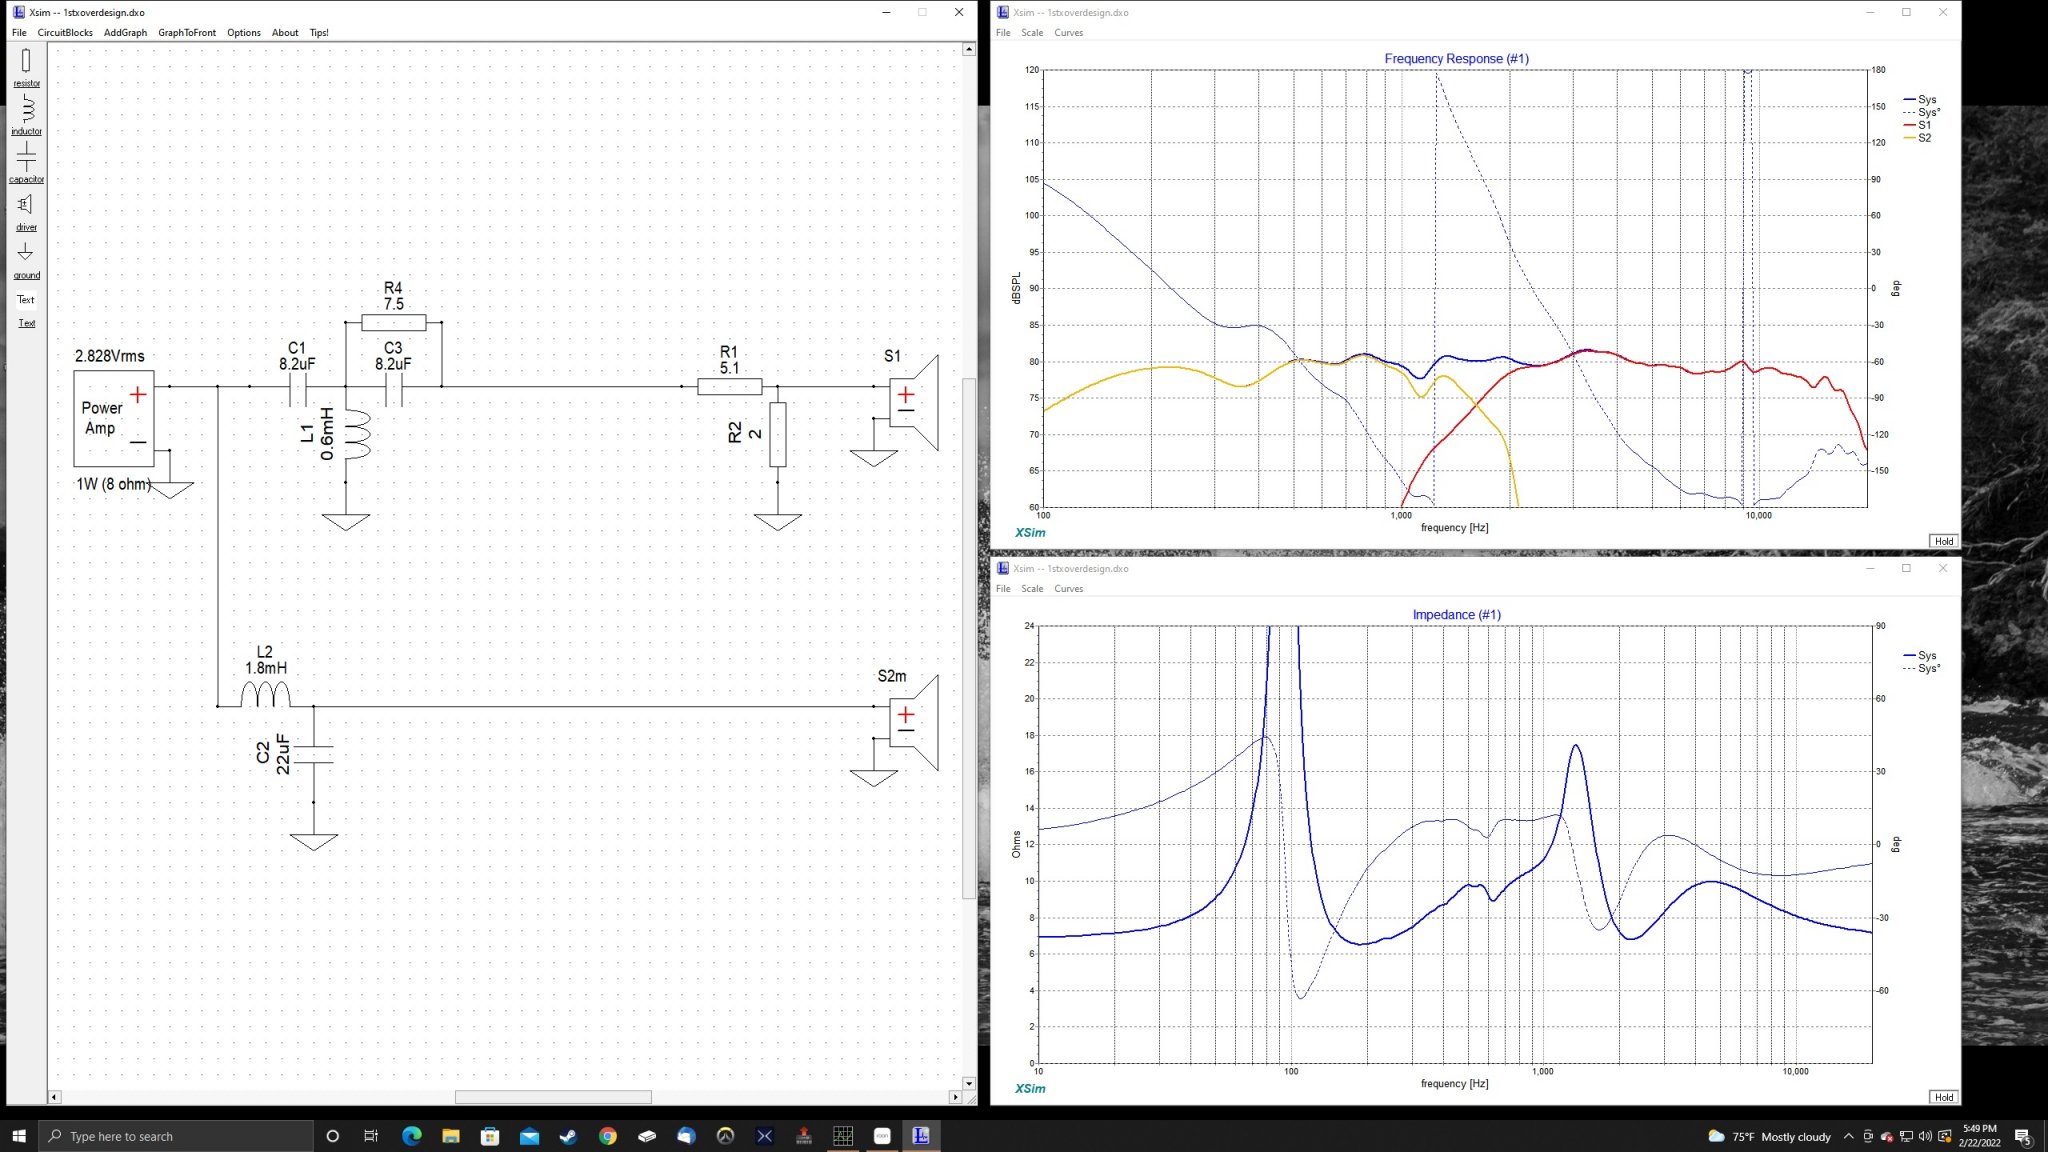2048x1152 pixels.
Task: Select capacitor C1 8.2uF in schematic
Action: click(297, 386)
